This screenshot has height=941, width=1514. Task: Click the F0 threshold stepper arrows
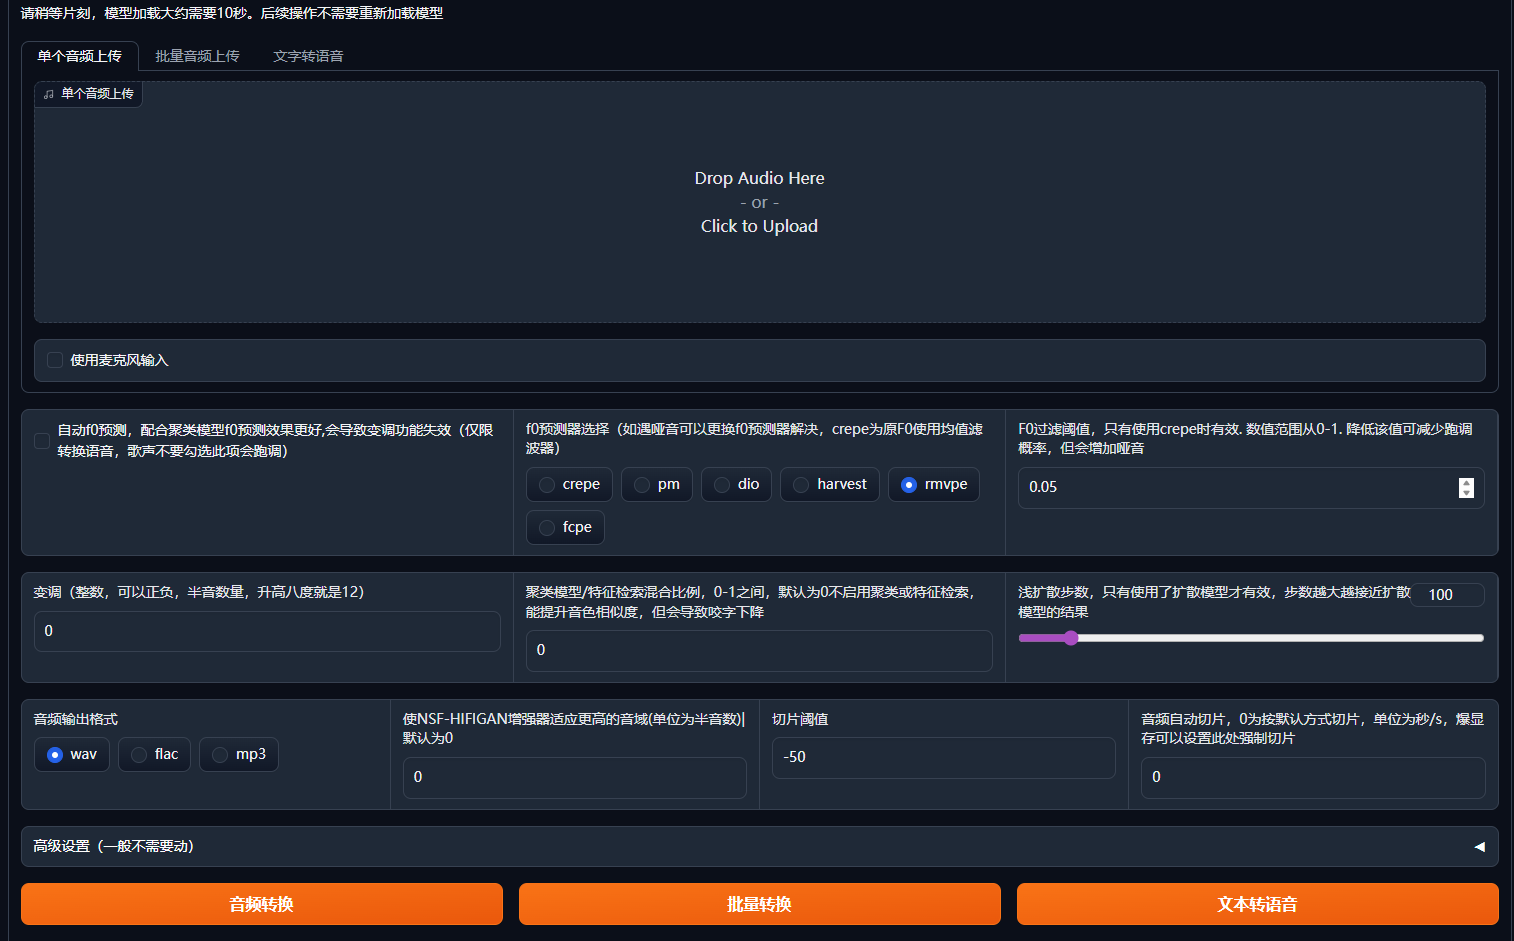1466,487
